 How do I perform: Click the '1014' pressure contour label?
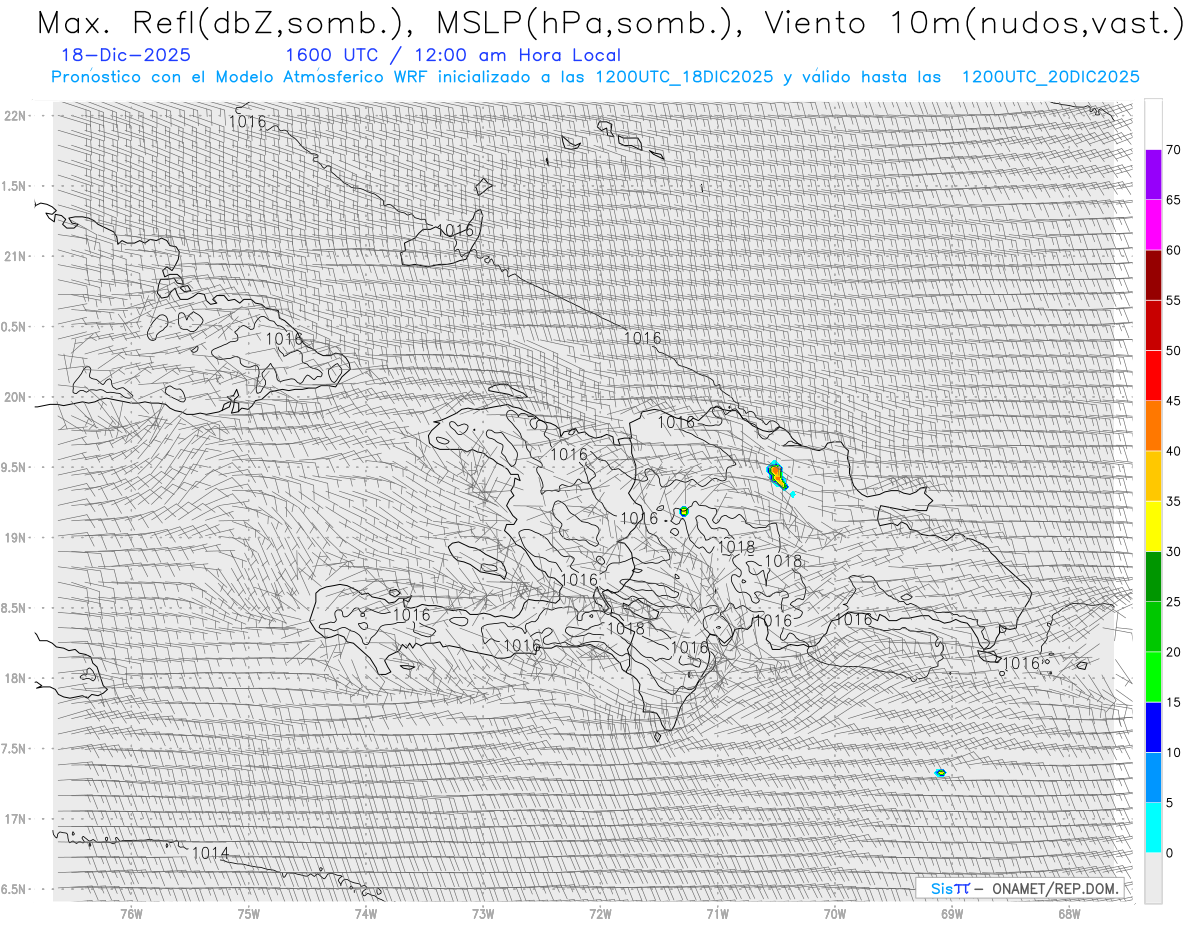click(x=210, y=853)
